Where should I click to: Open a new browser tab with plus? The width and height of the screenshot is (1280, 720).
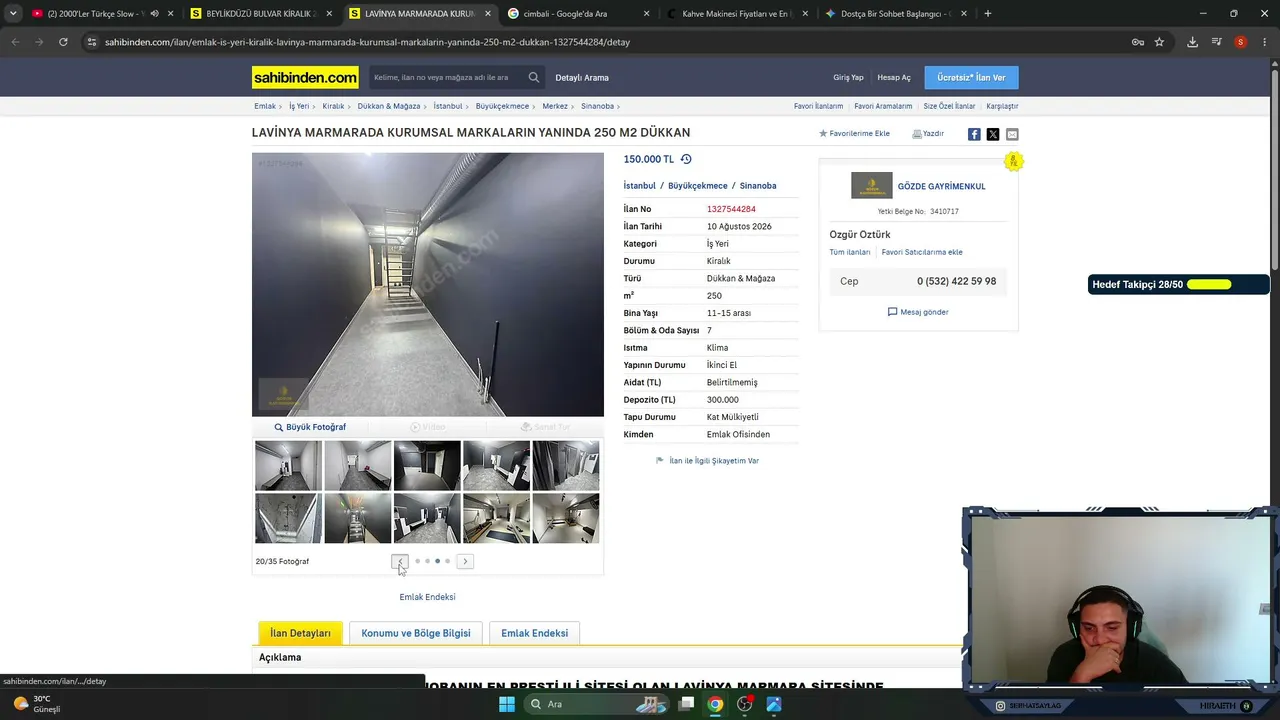click(x=987, y=14)
